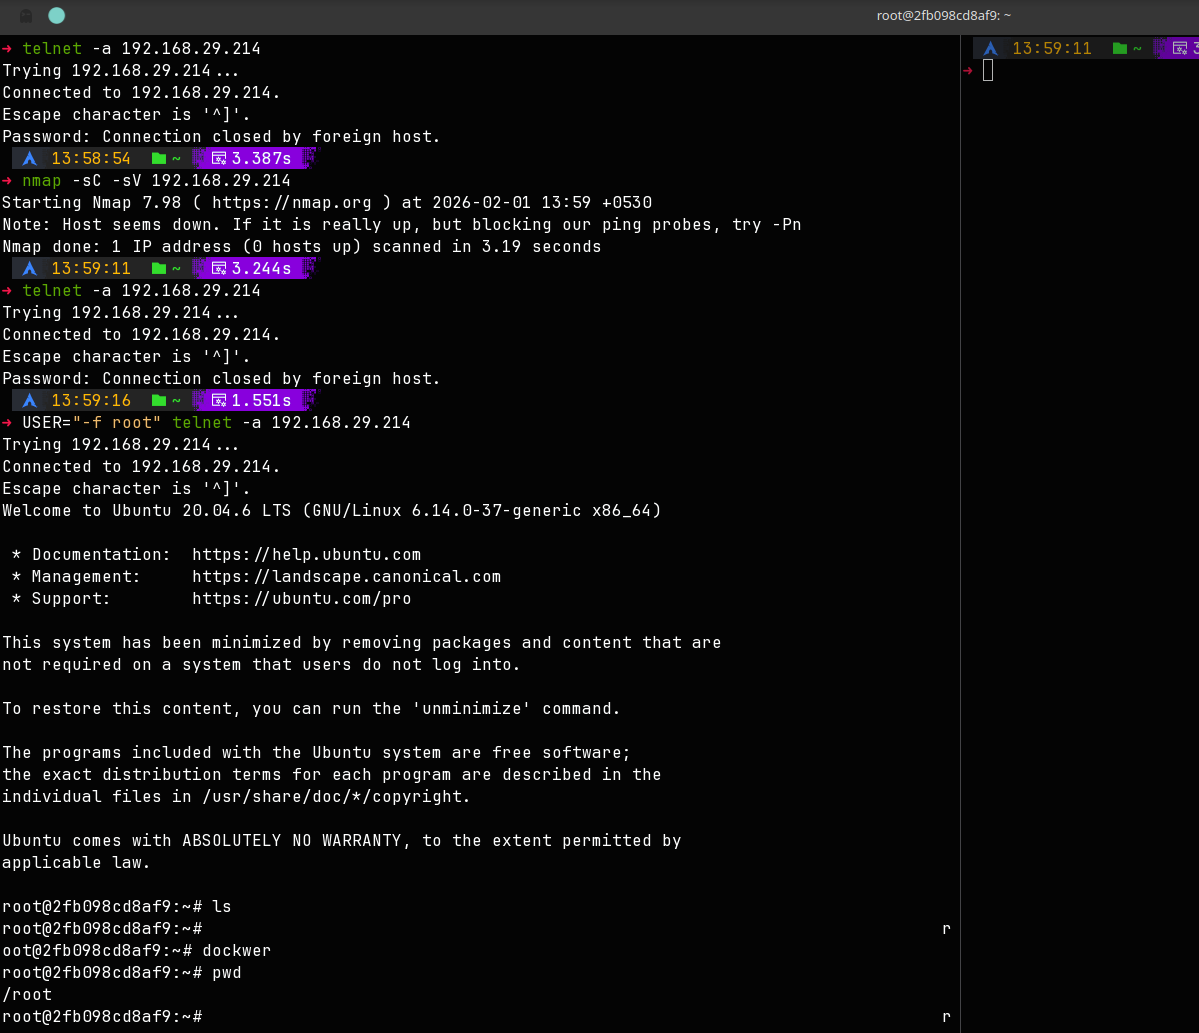Click the Arch logo beside 13:58:54
The height and width of the screenshot is (1033, 1199).
coord(30,159)
